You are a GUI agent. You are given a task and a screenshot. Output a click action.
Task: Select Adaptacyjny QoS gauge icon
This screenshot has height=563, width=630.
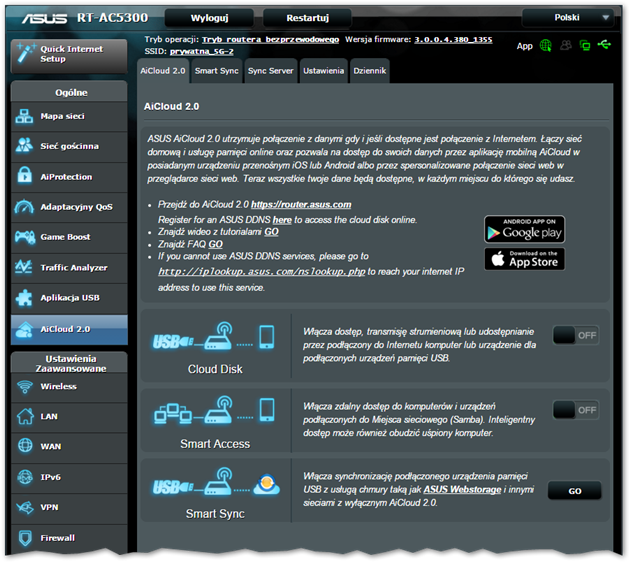tap(24, 207)
